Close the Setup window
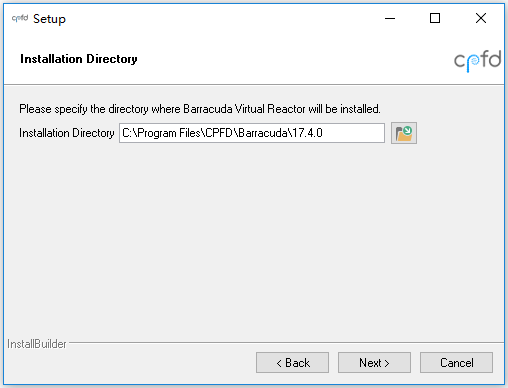Screen dimensions: 508x388 click(x=481, y=18)
